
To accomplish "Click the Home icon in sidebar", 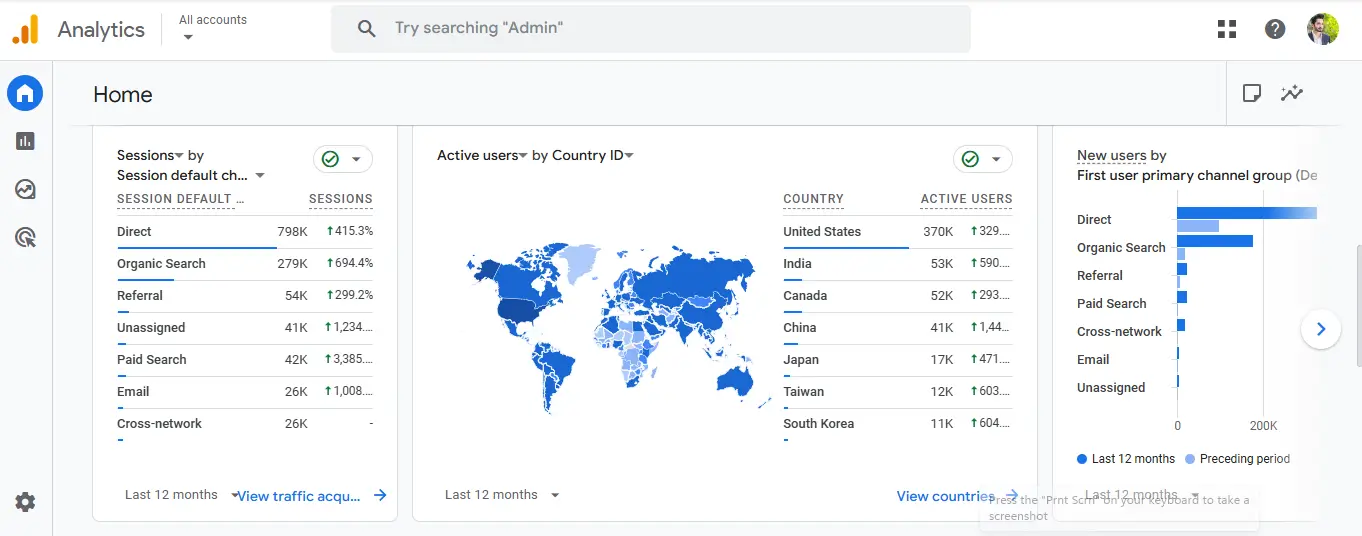I will (x=25, y=94).
